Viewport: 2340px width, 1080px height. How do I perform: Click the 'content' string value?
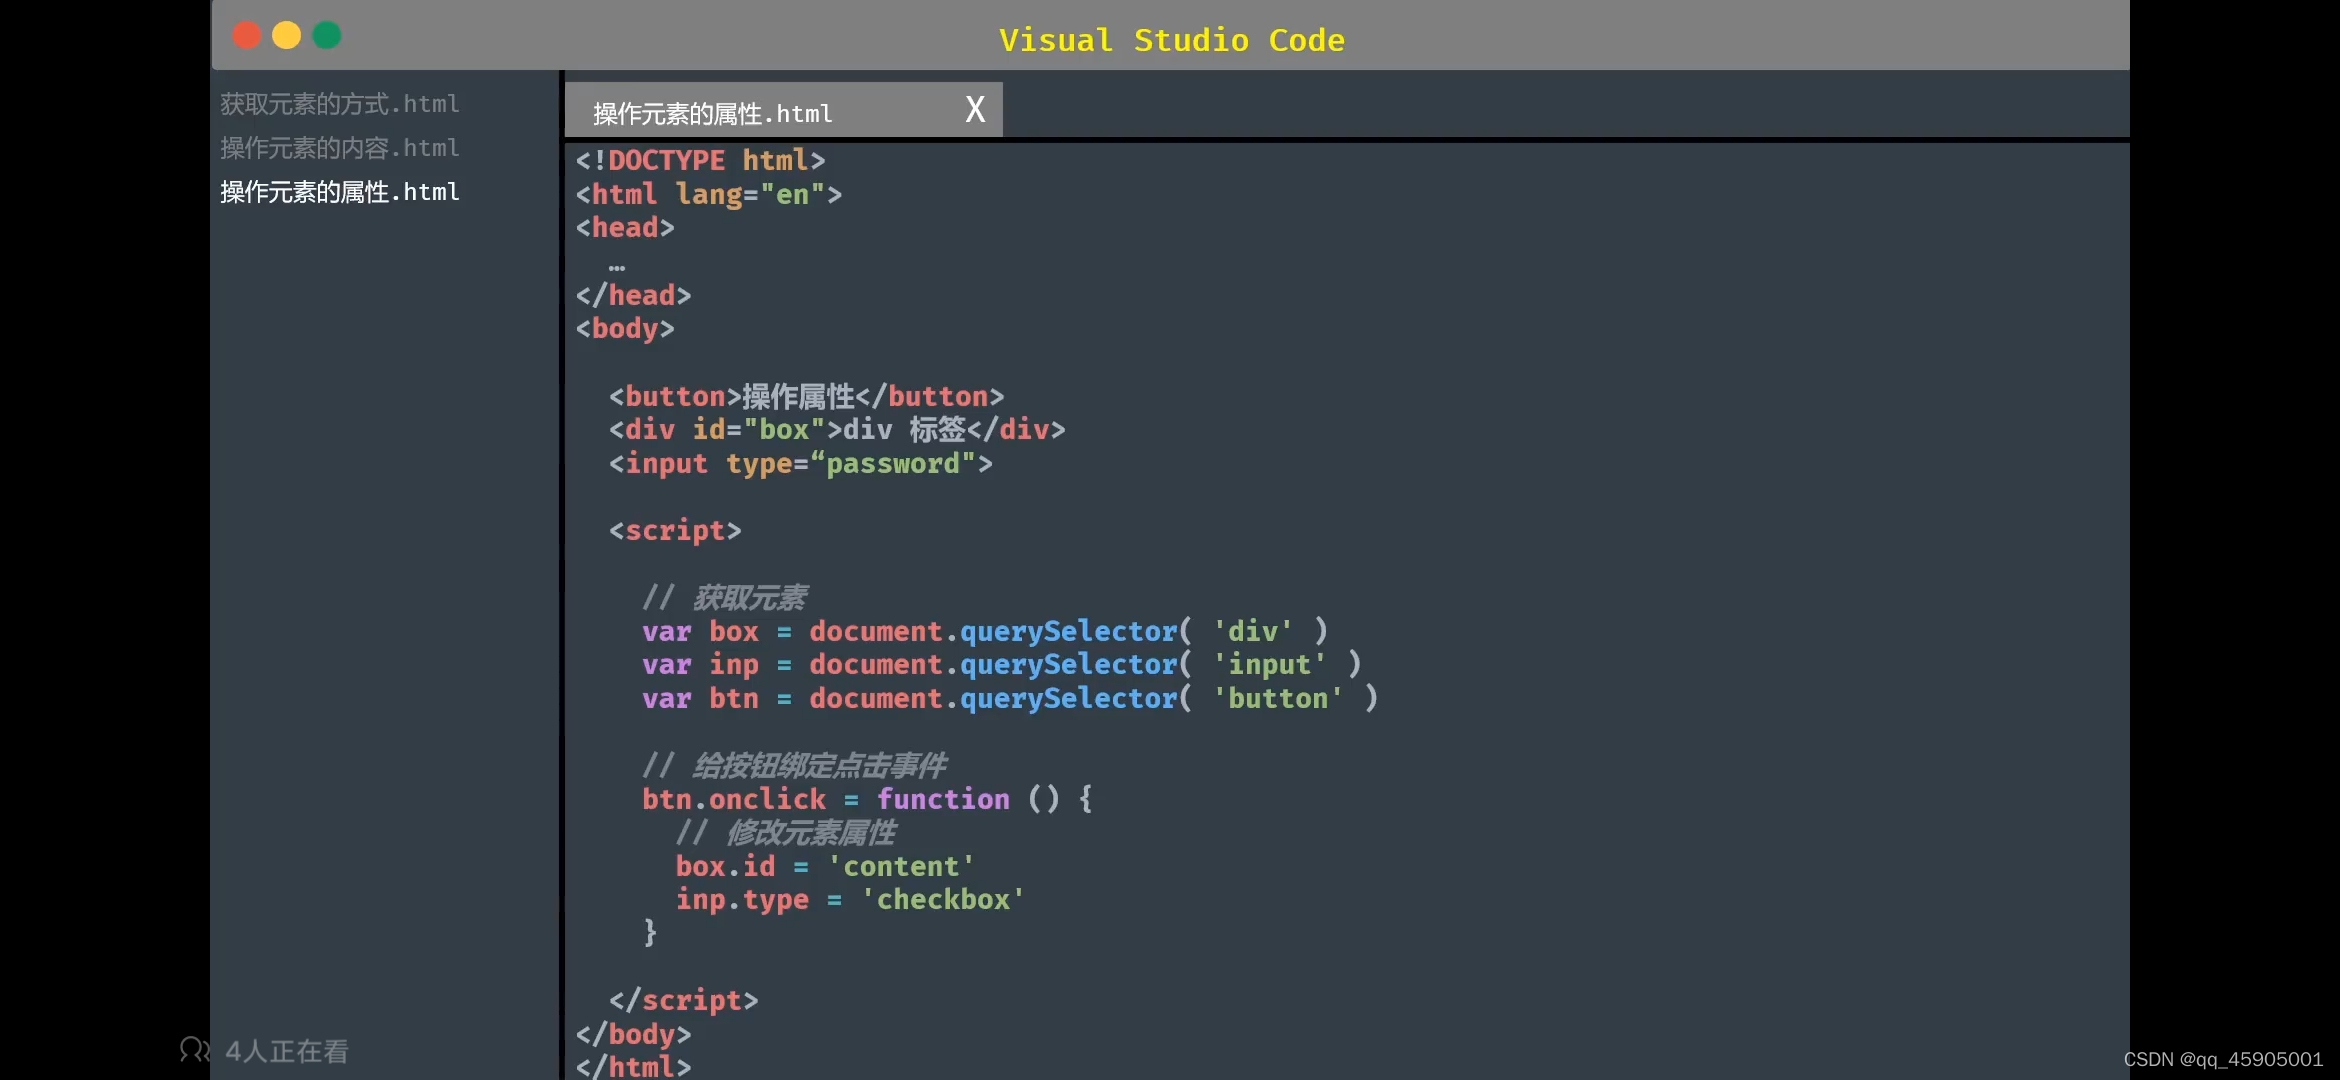901,866
